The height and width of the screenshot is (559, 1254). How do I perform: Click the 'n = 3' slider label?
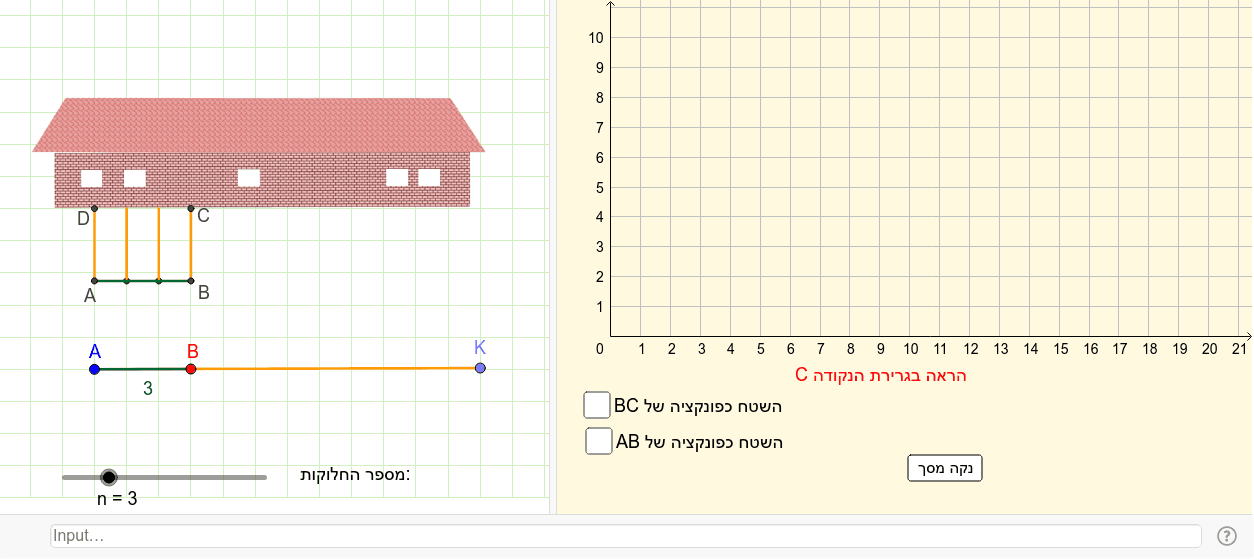click(117, 498)
